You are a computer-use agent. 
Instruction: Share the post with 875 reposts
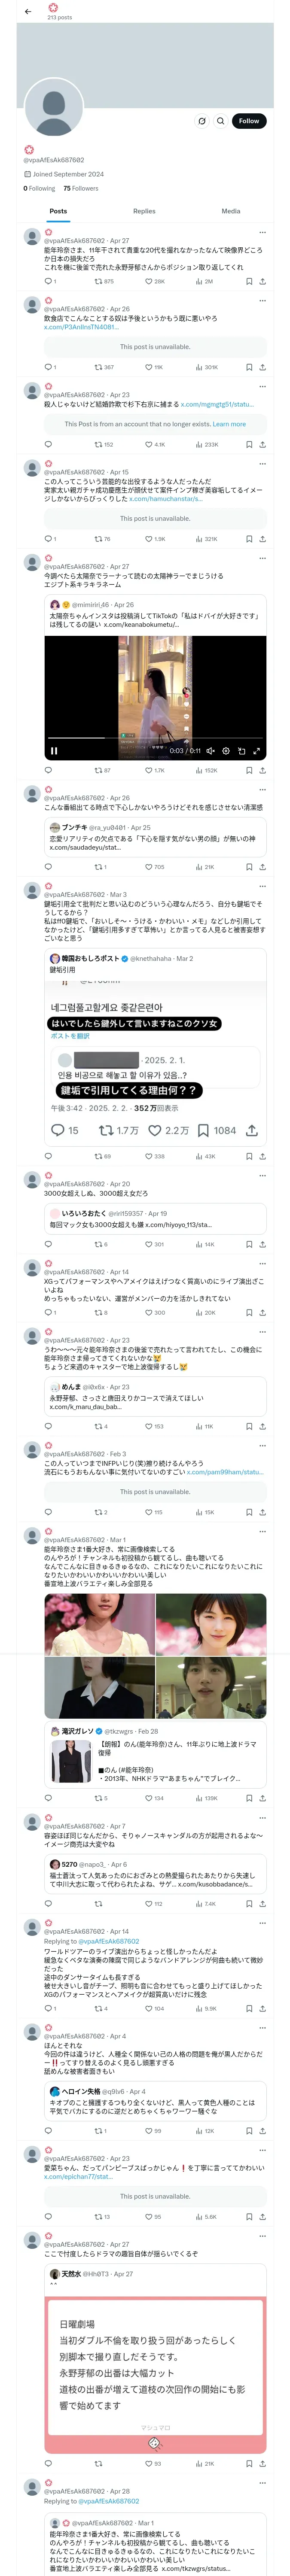pos(262,281)
